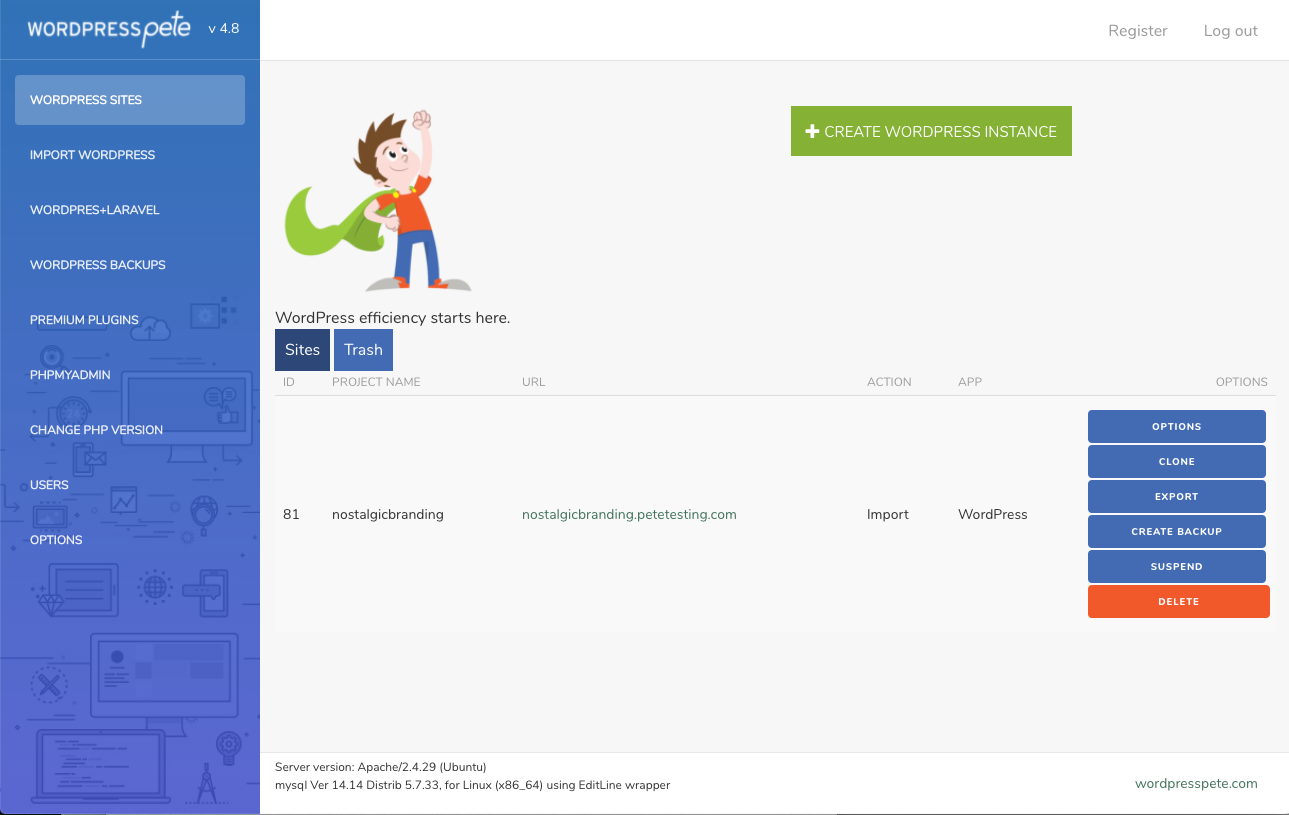This screenshot has height=815, width=1289.
Task: Click the URL column header
Action: tap(534, 382)
